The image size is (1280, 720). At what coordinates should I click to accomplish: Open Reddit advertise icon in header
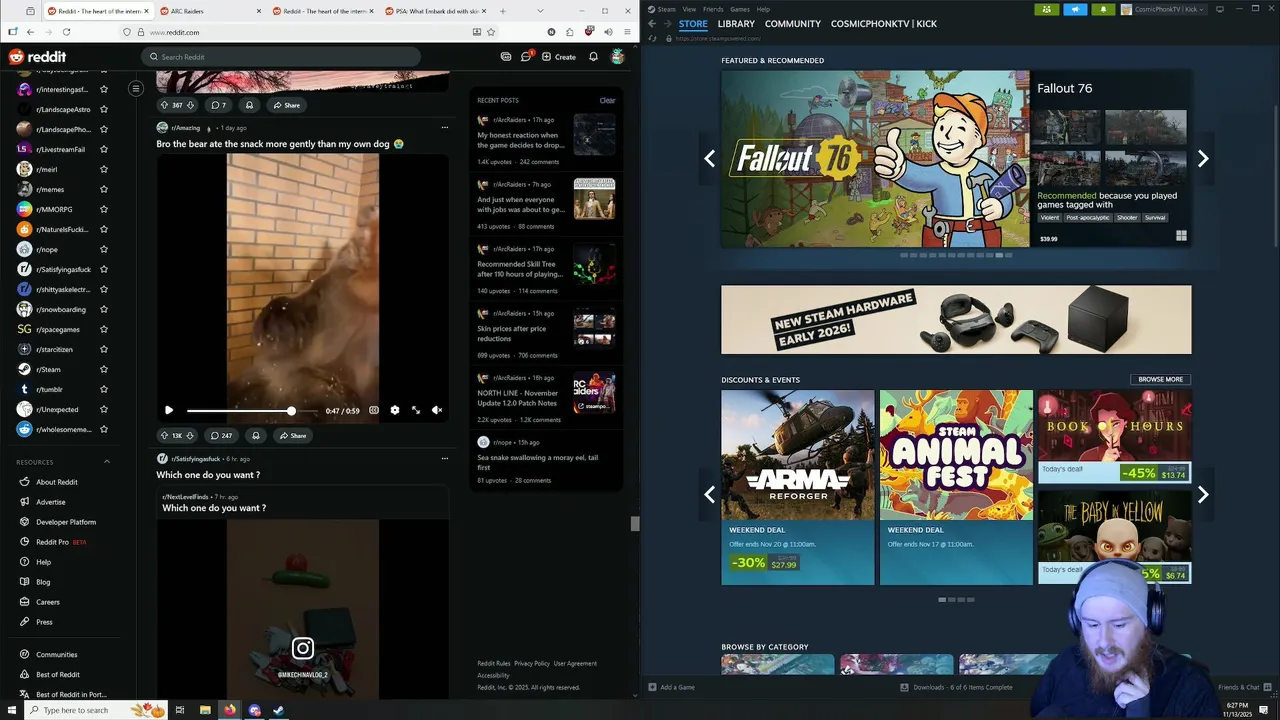506,57
